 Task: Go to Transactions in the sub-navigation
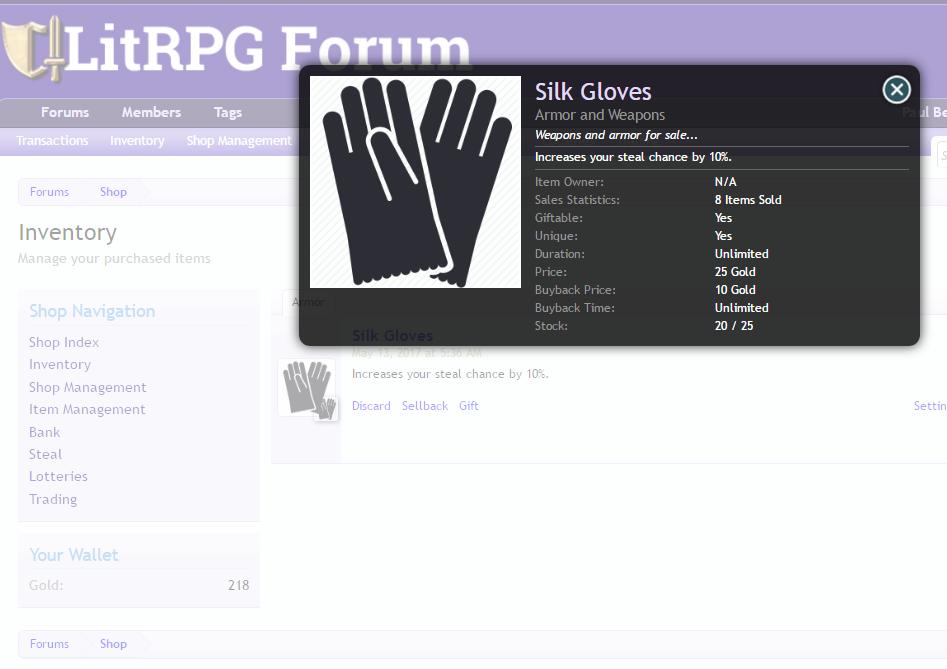(52, 141)
